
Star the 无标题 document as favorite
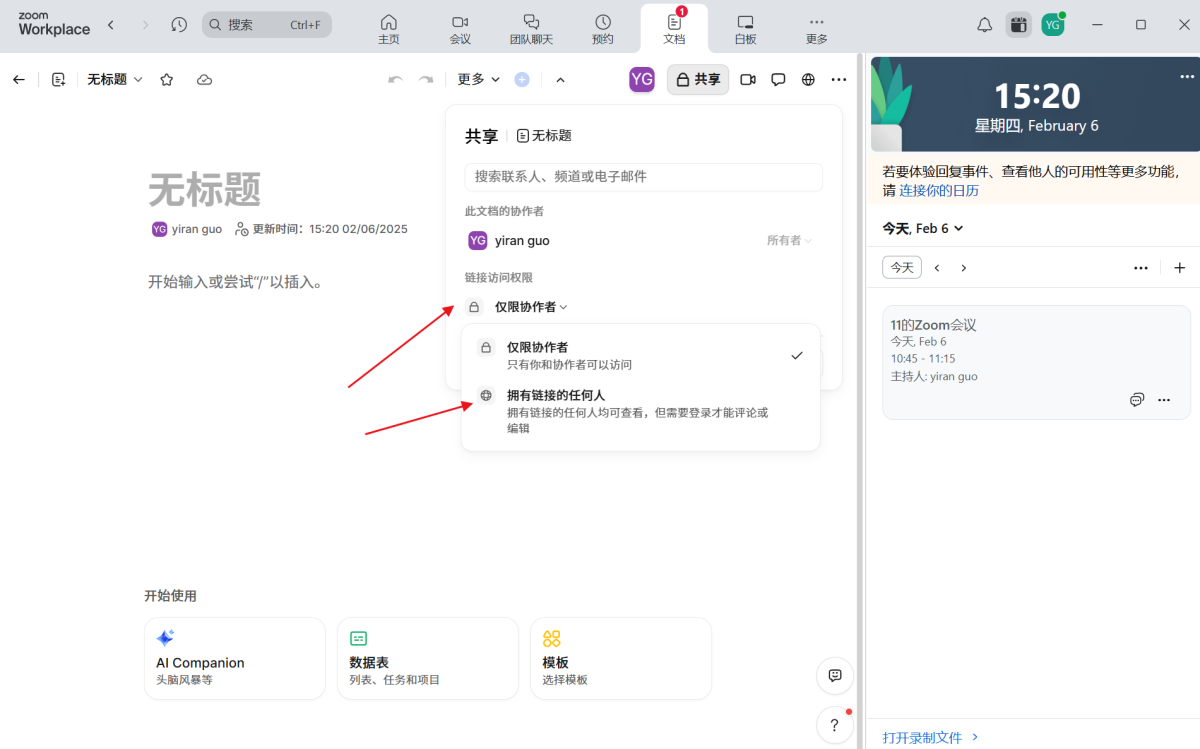click(x=166, y=79)
